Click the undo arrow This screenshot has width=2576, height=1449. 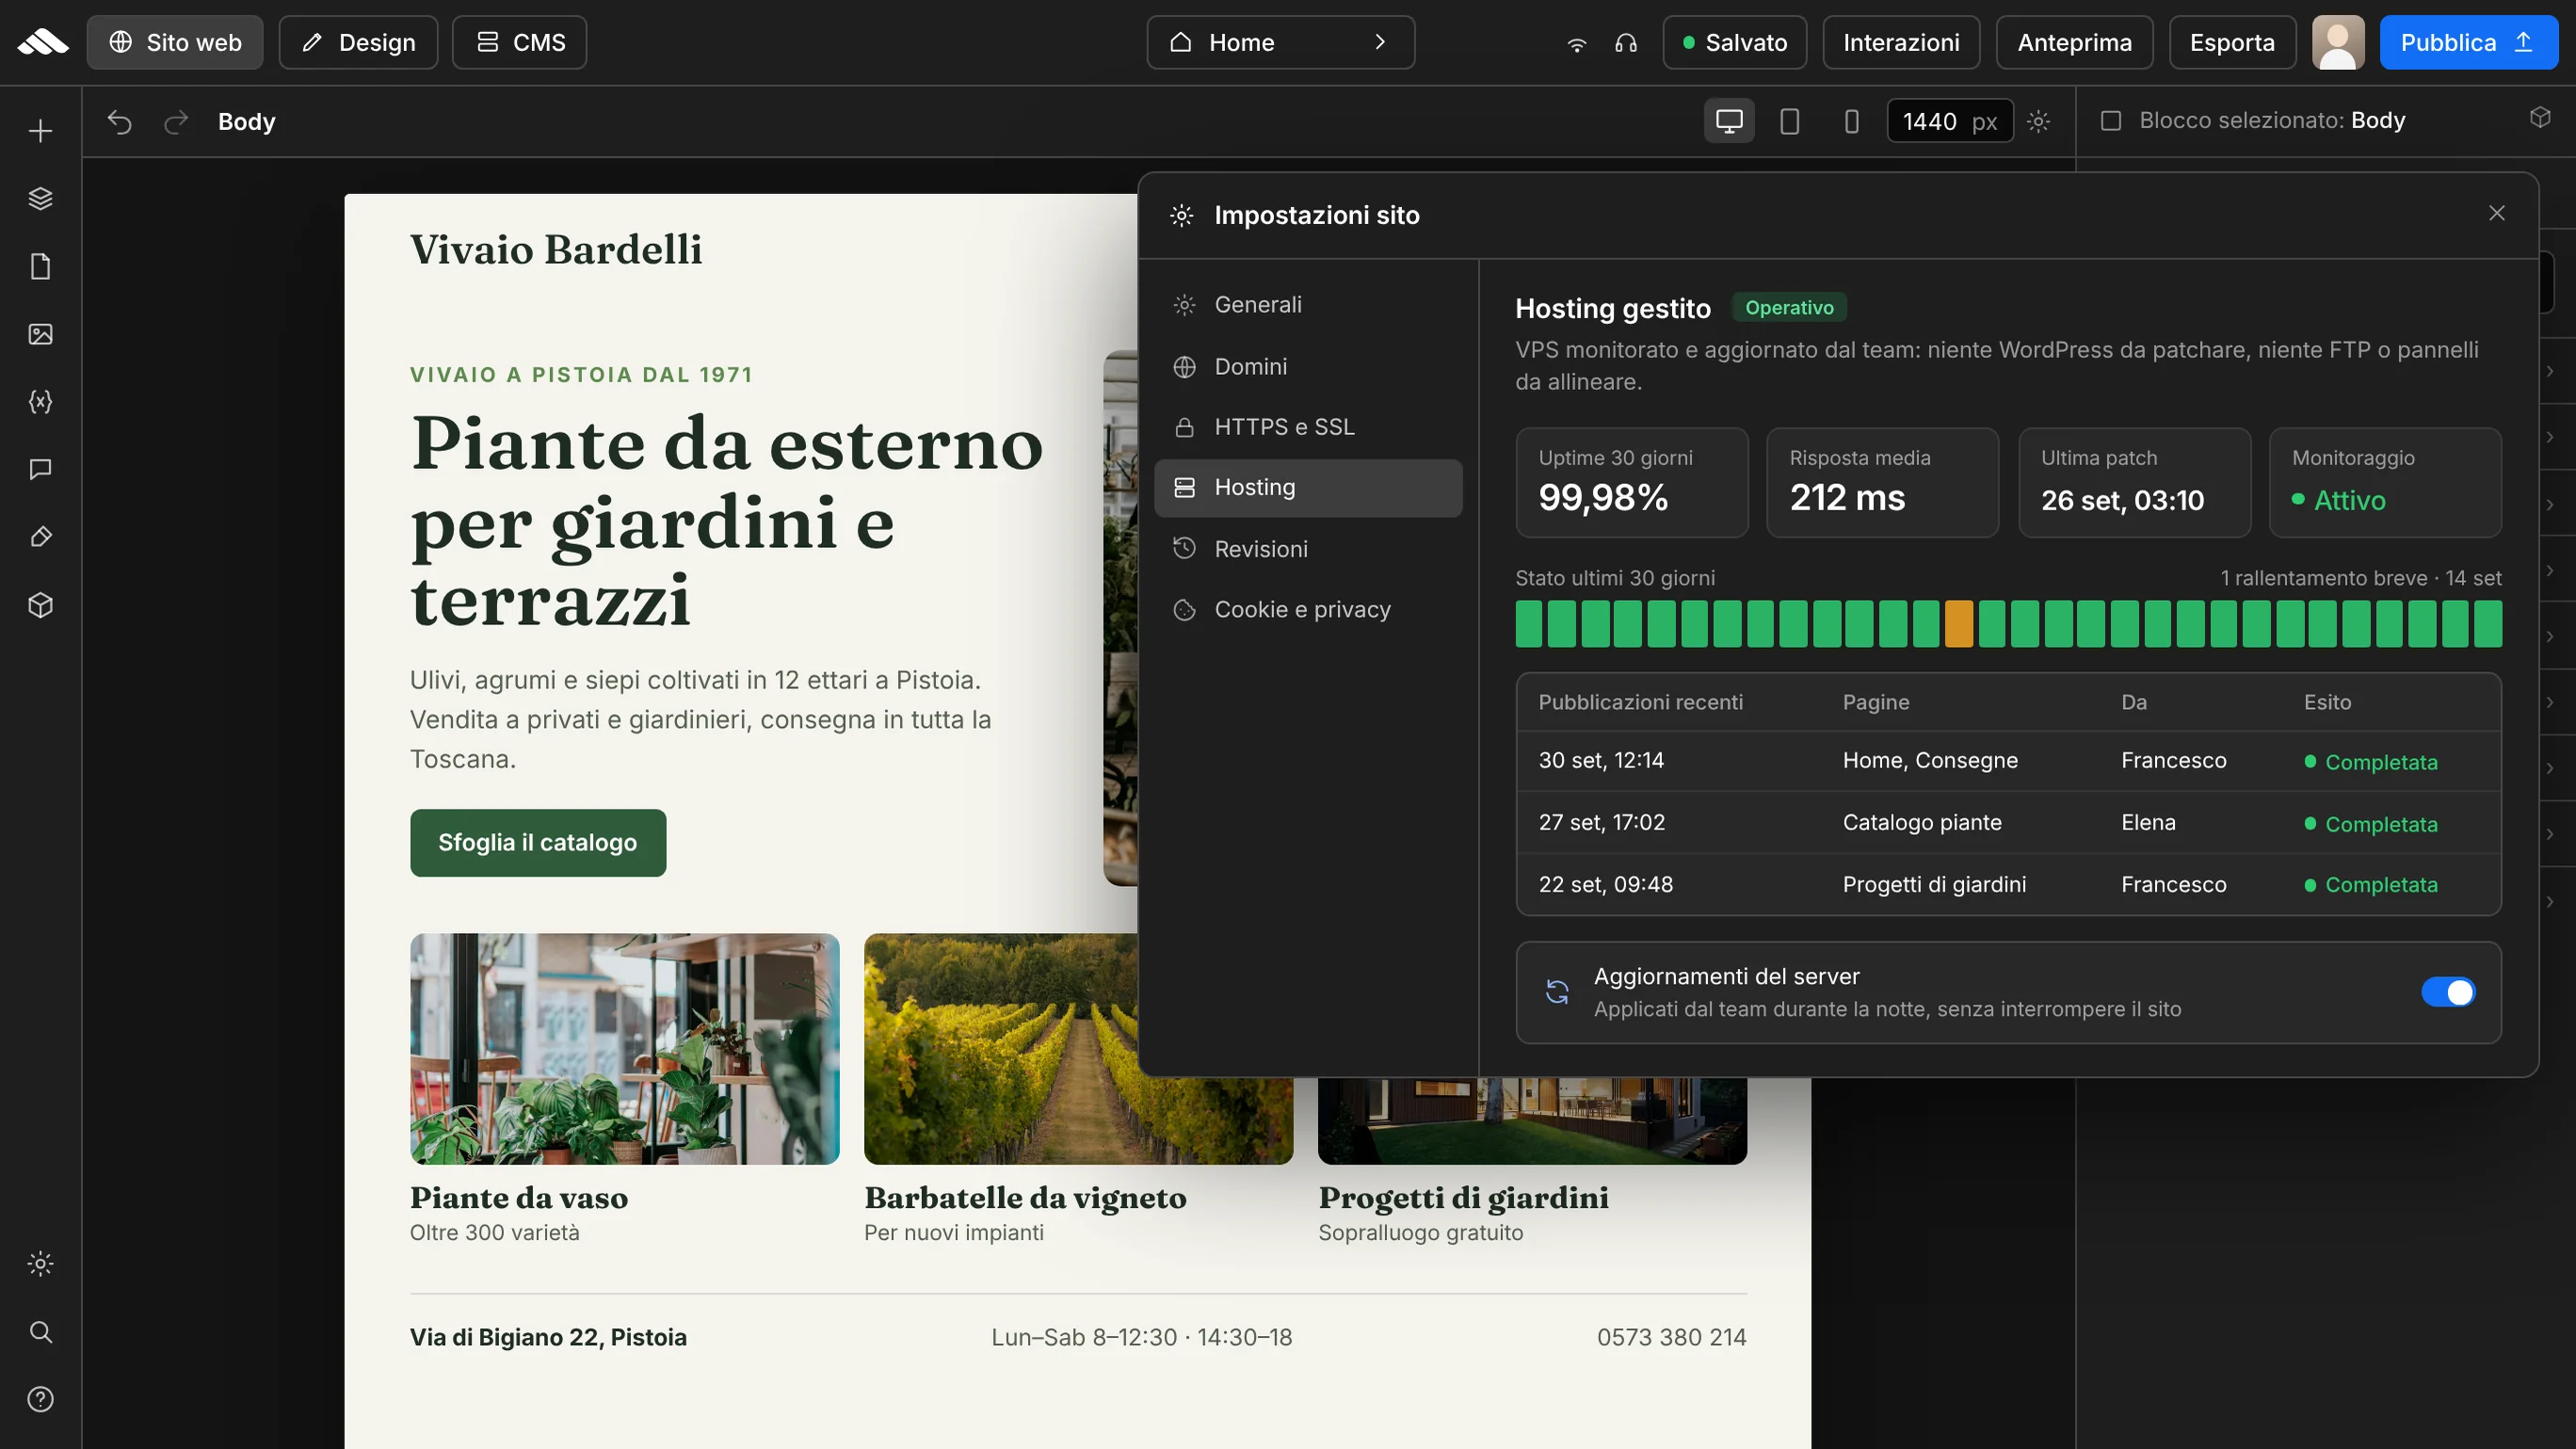click(119, 122)
